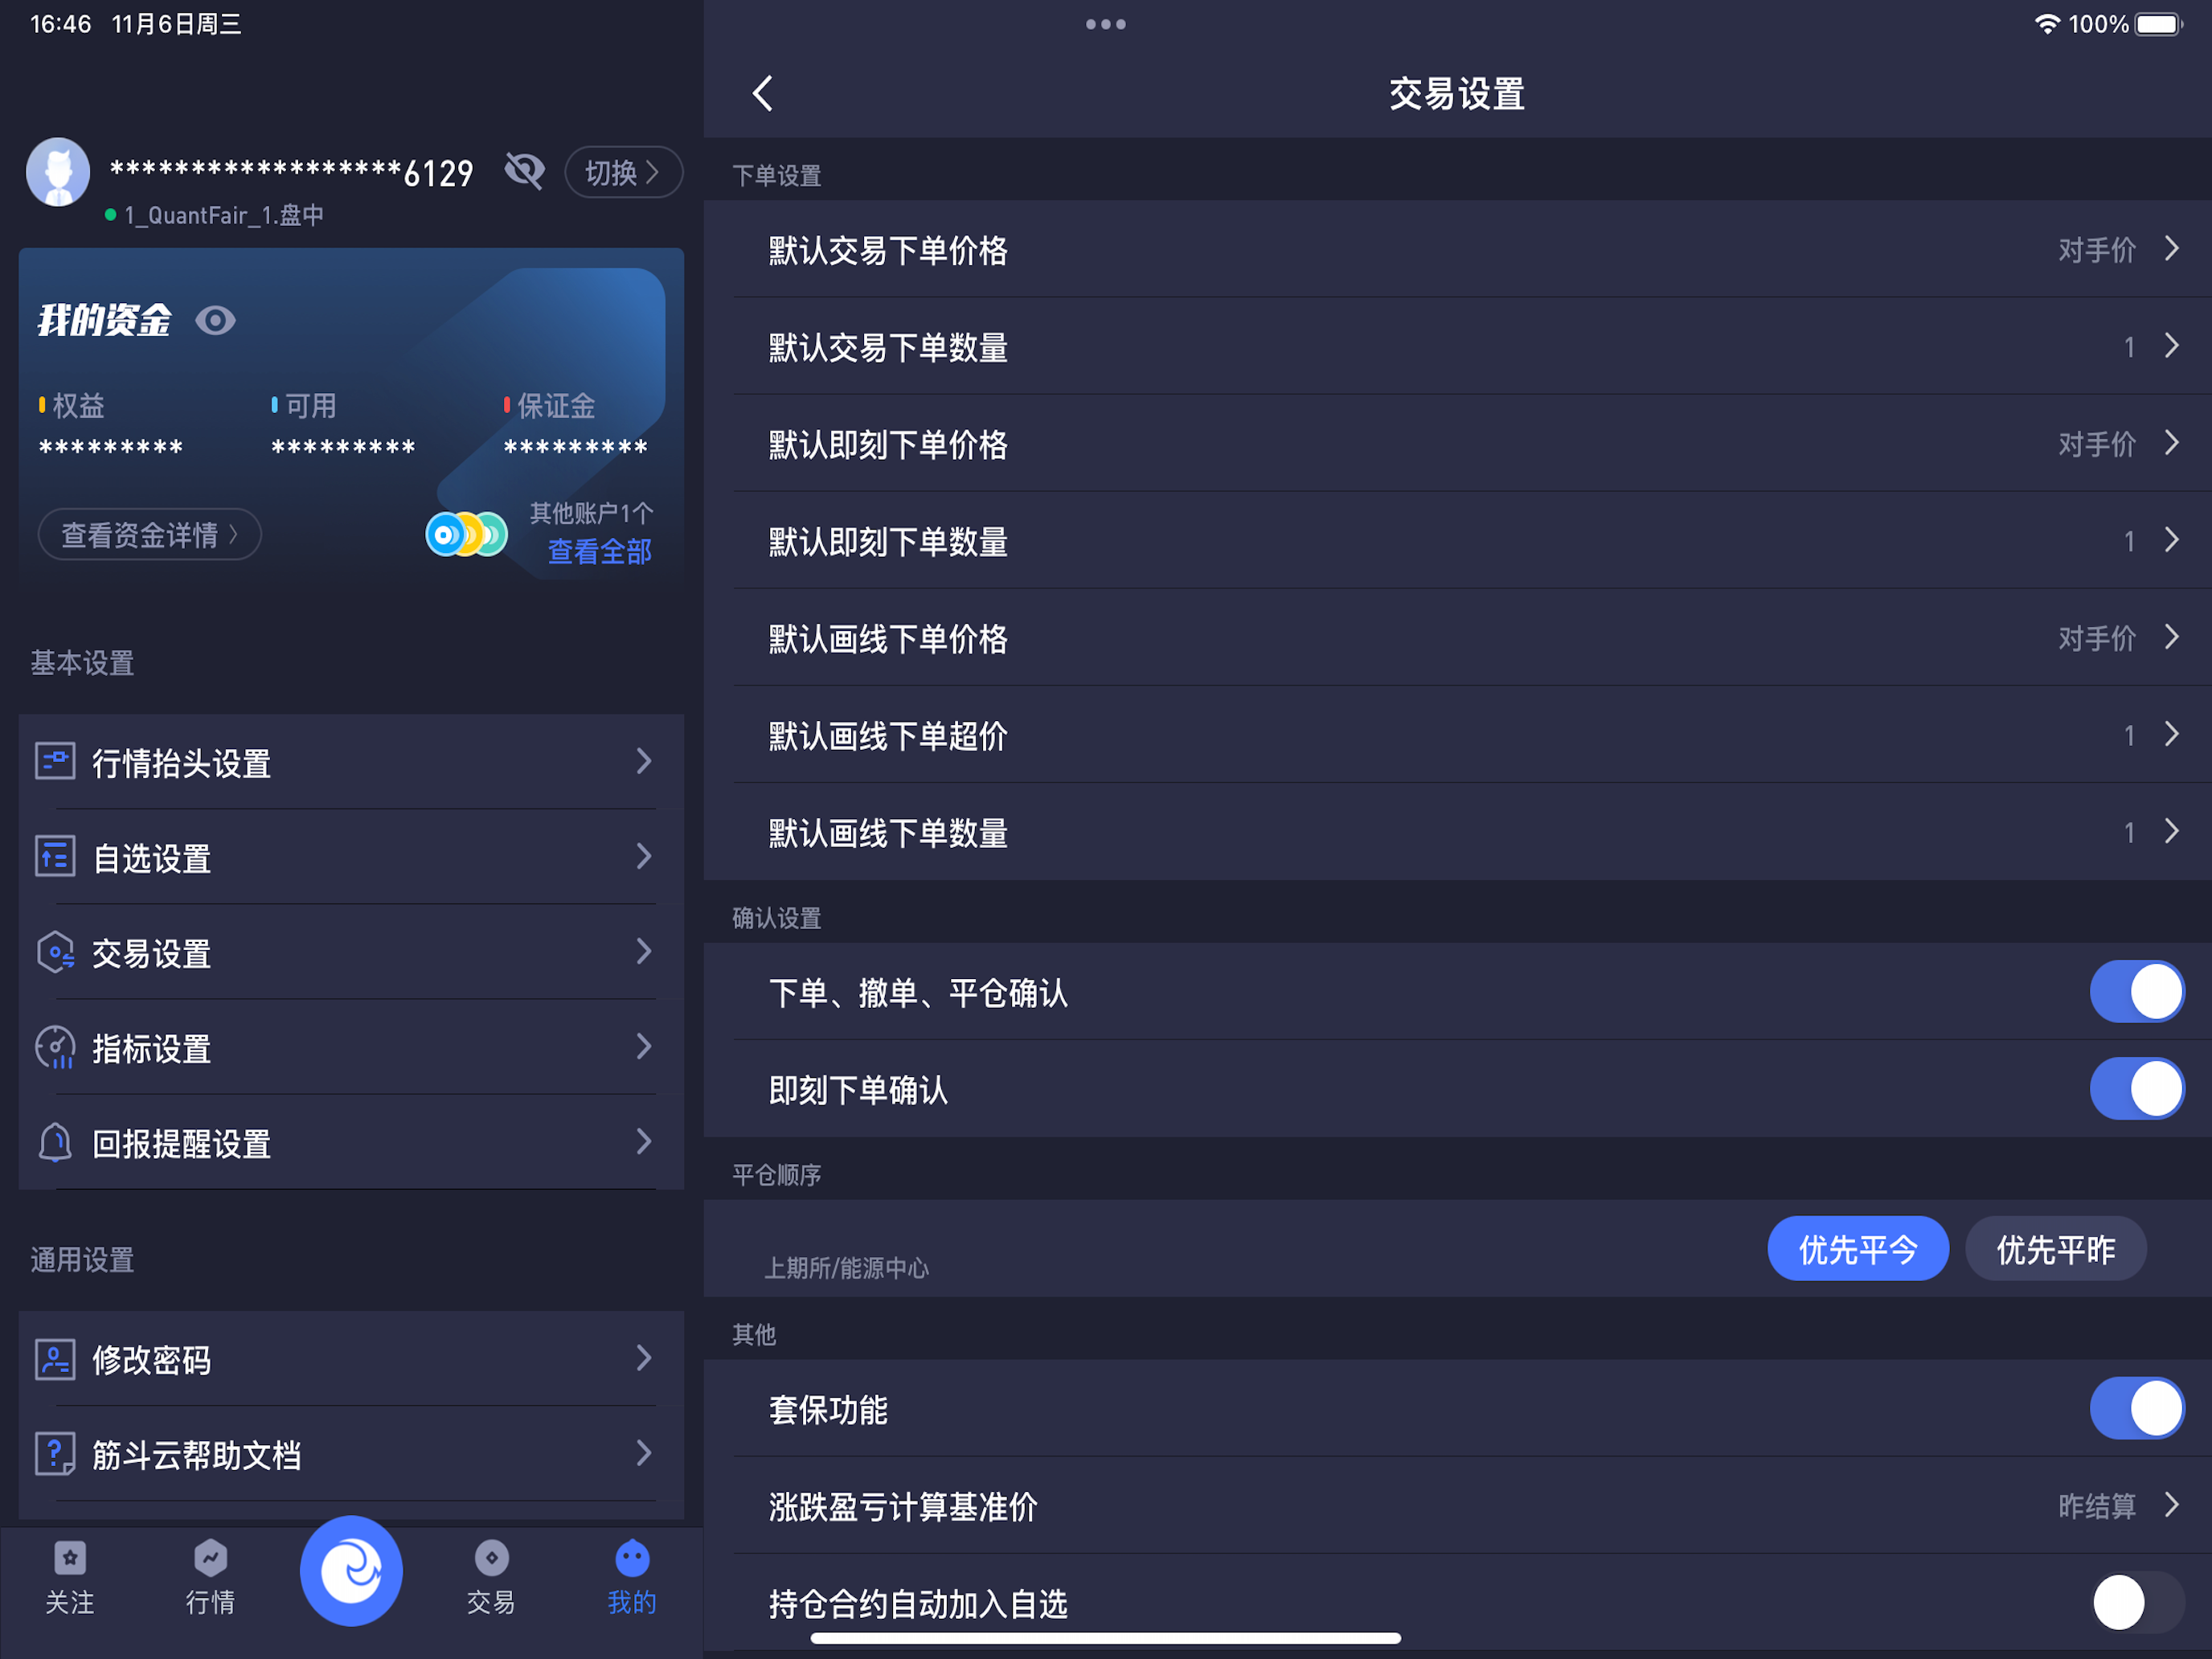
Task: Tap 权益 masked balance value
Action: point(111,446)
